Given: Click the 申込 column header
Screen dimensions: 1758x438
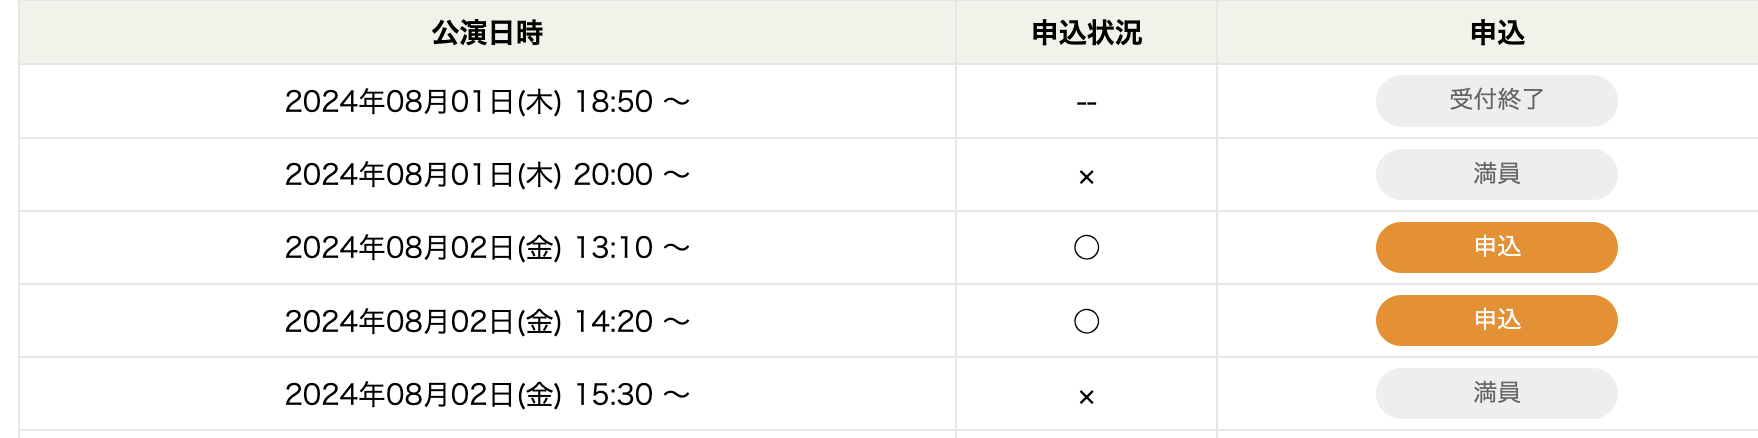Looking at the screenshot, I should coord(1497,33).
